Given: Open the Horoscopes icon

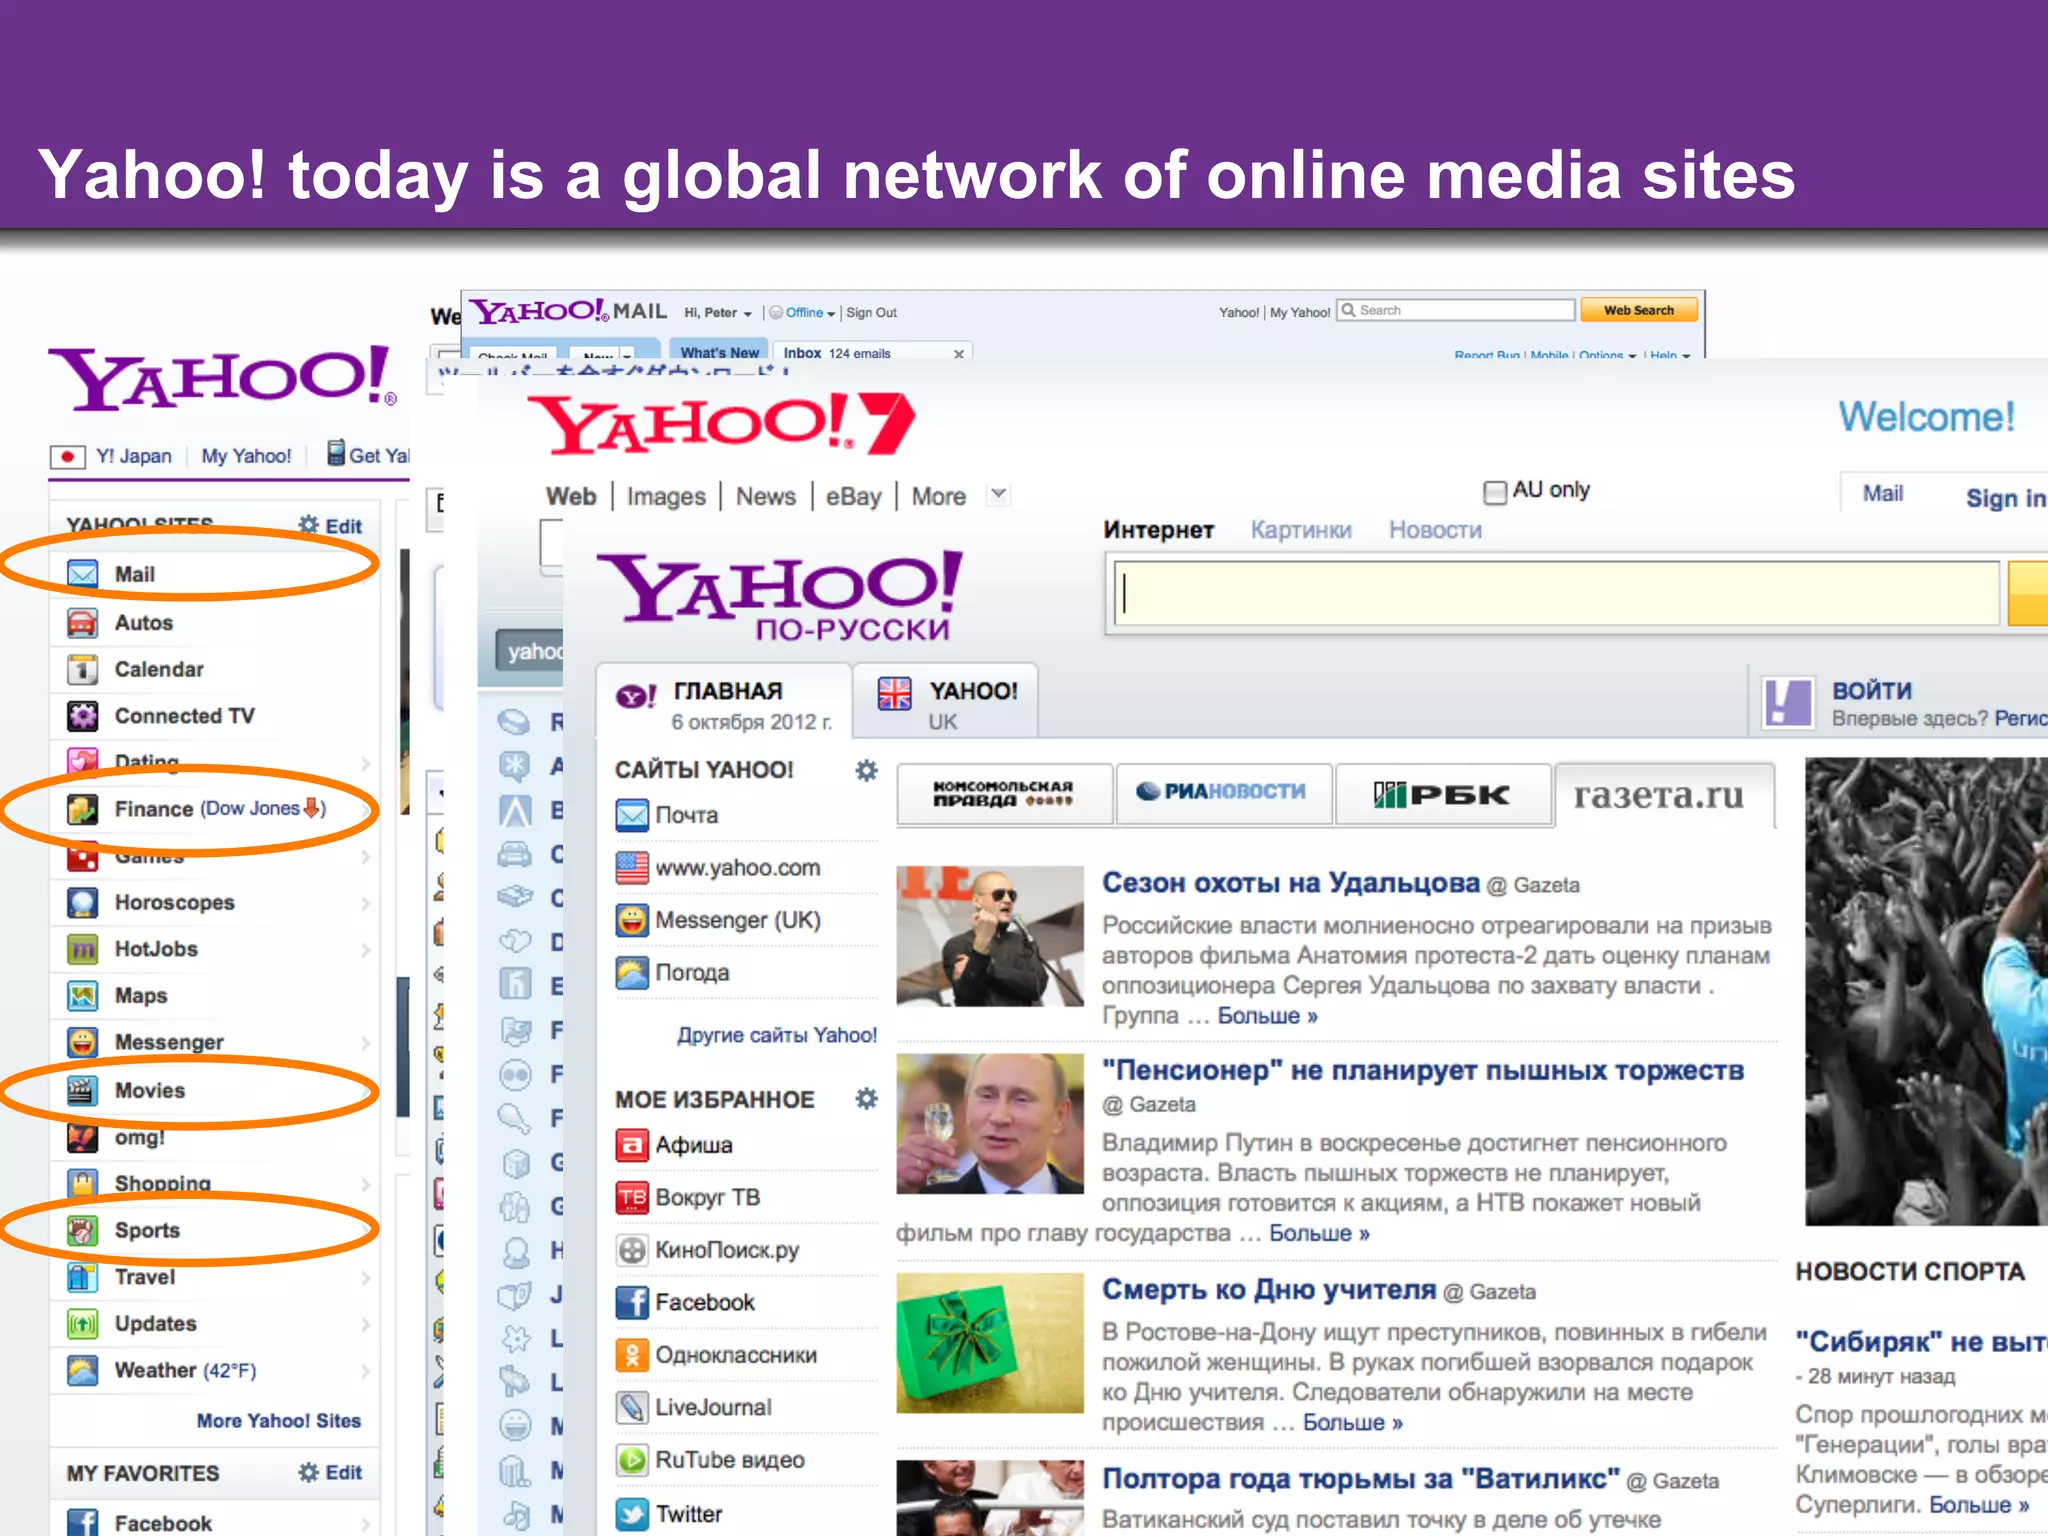Looking at the screenshot, I should (83, 902).
